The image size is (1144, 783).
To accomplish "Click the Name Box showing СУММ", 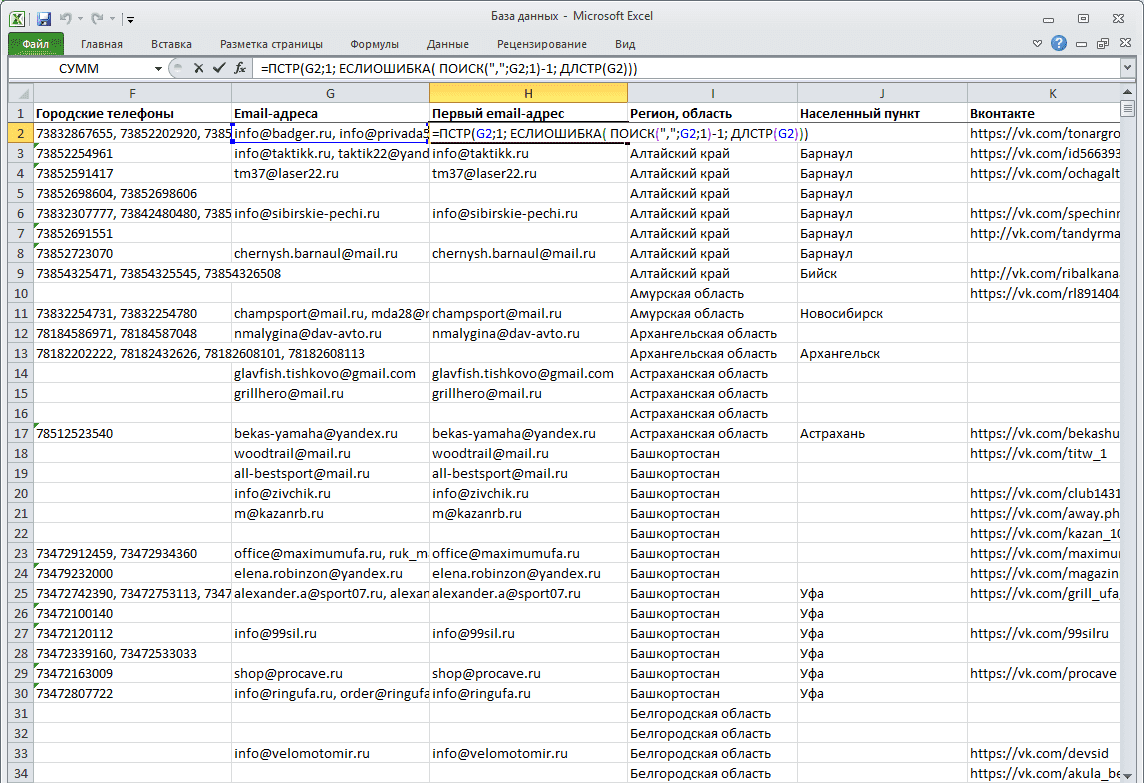I will click(80, 69).
